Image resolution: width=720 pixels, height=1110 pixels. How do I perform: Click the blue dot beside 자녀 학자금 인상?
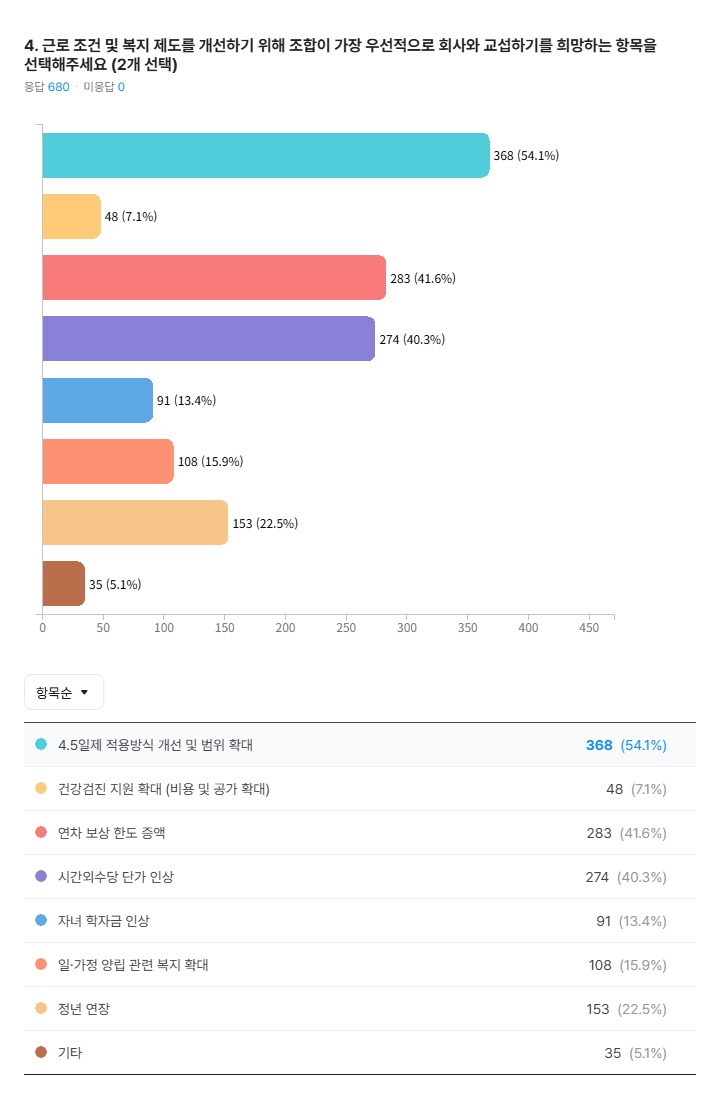(41, 921)
